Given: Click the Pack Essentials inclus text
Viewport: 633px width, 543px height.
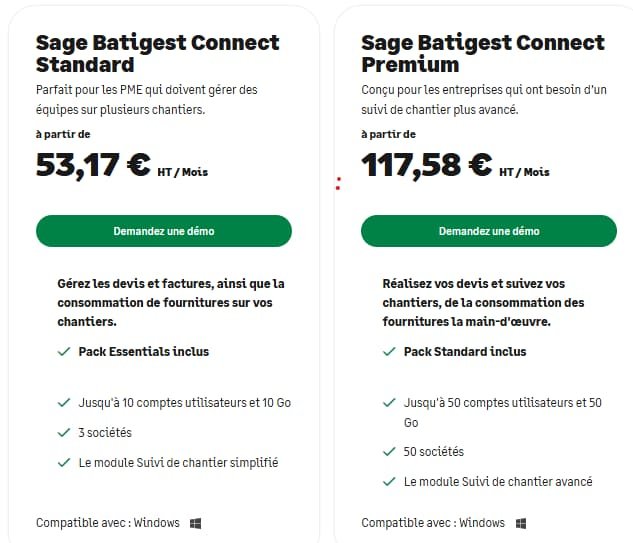Looking at the screenshot, I should 144,352.
